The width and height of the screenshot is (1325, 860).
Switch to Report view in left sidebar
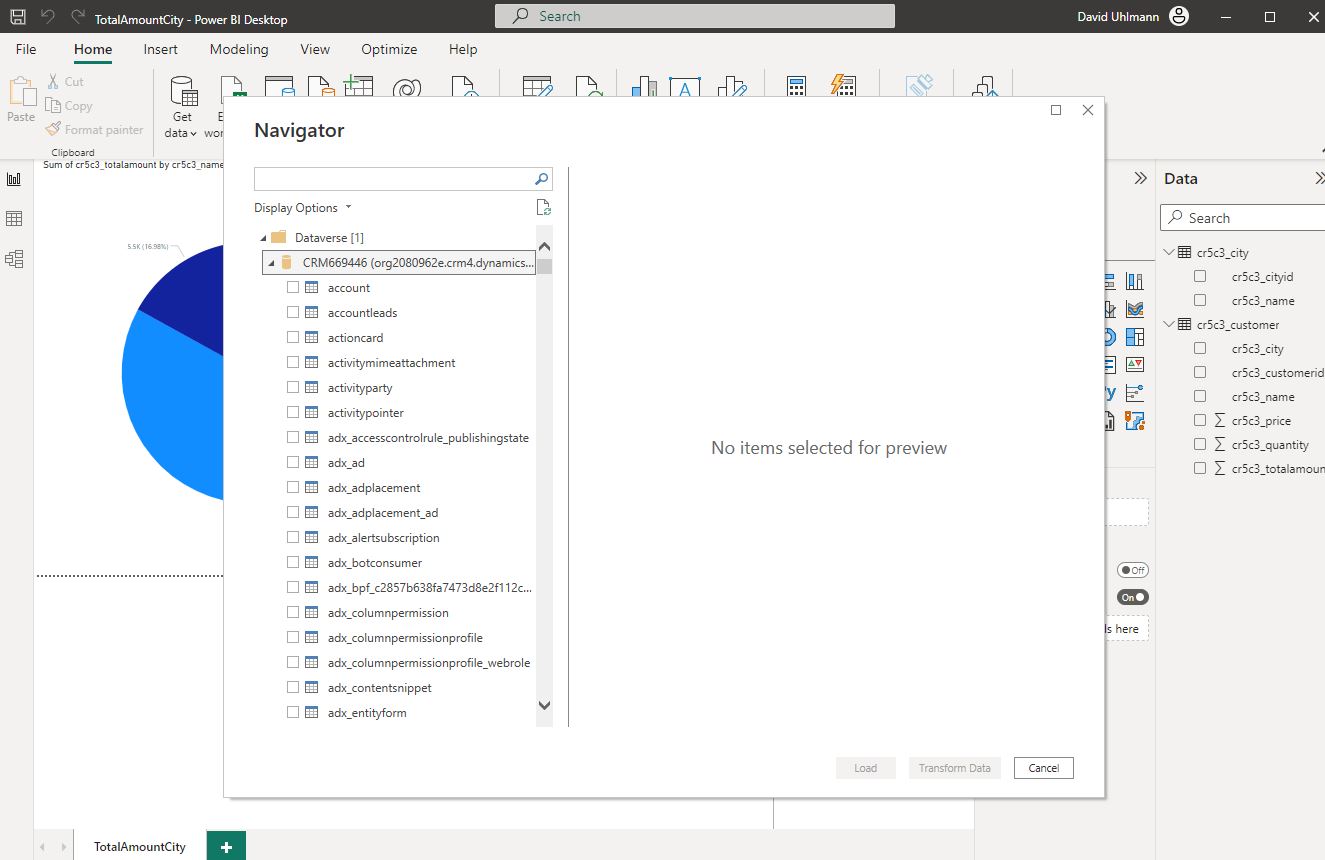point(14,179)
